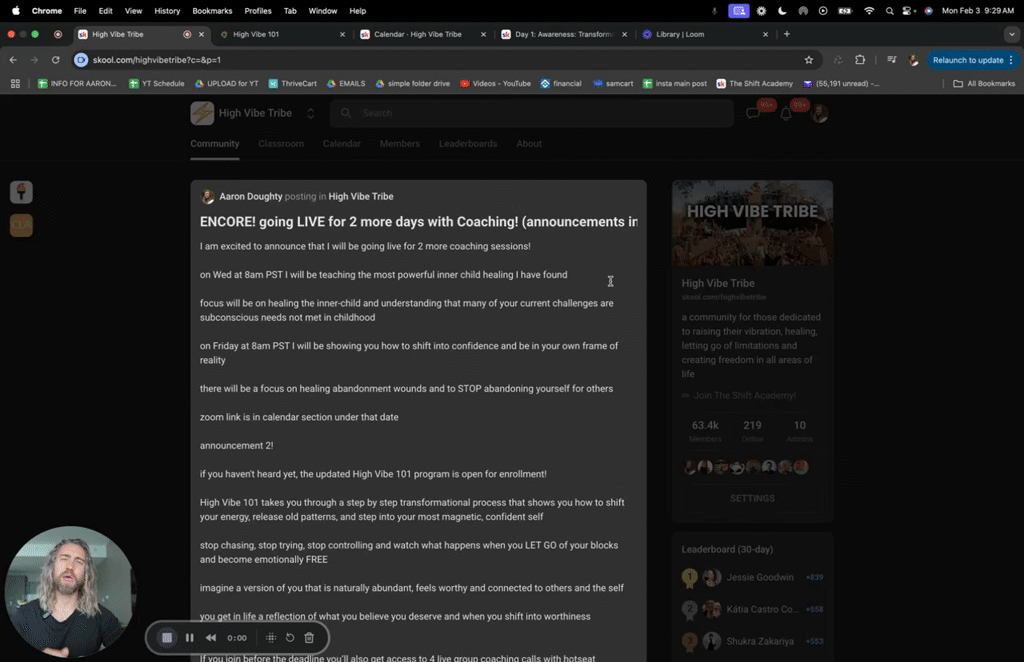Open the Leaderboards tab

pos(468,144)
